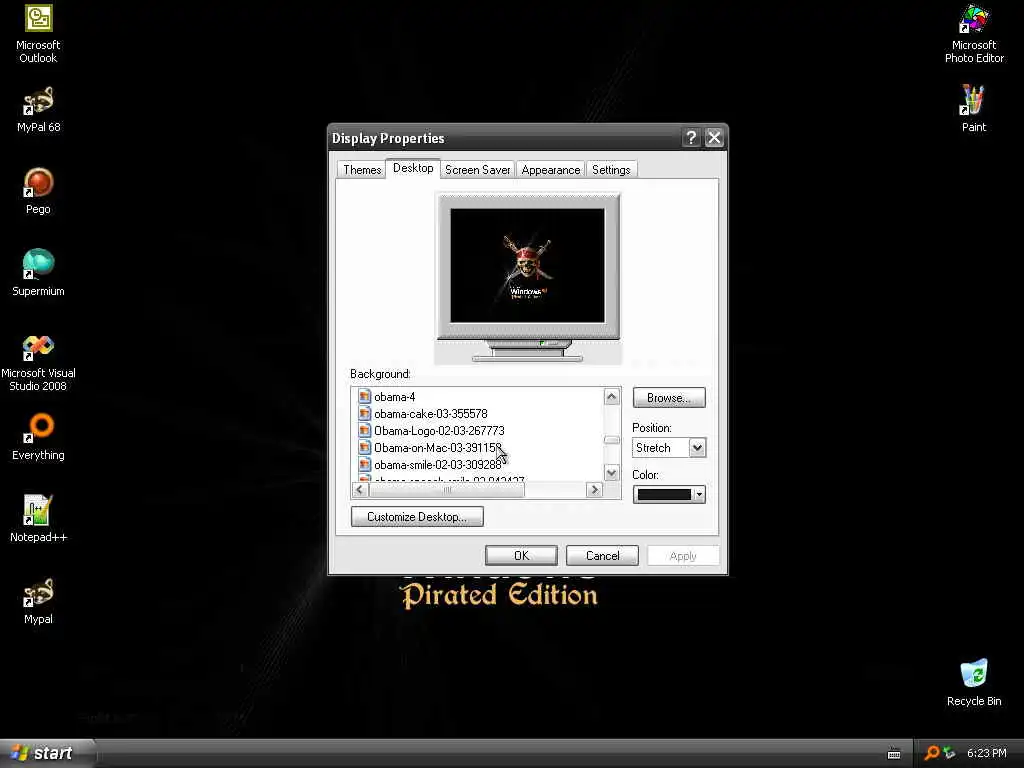The height and width of the screenshot is (768, 1024).
Task: Select obama-cake-03-355578 background
Action: pyautogui.click(x=430, y=413)
